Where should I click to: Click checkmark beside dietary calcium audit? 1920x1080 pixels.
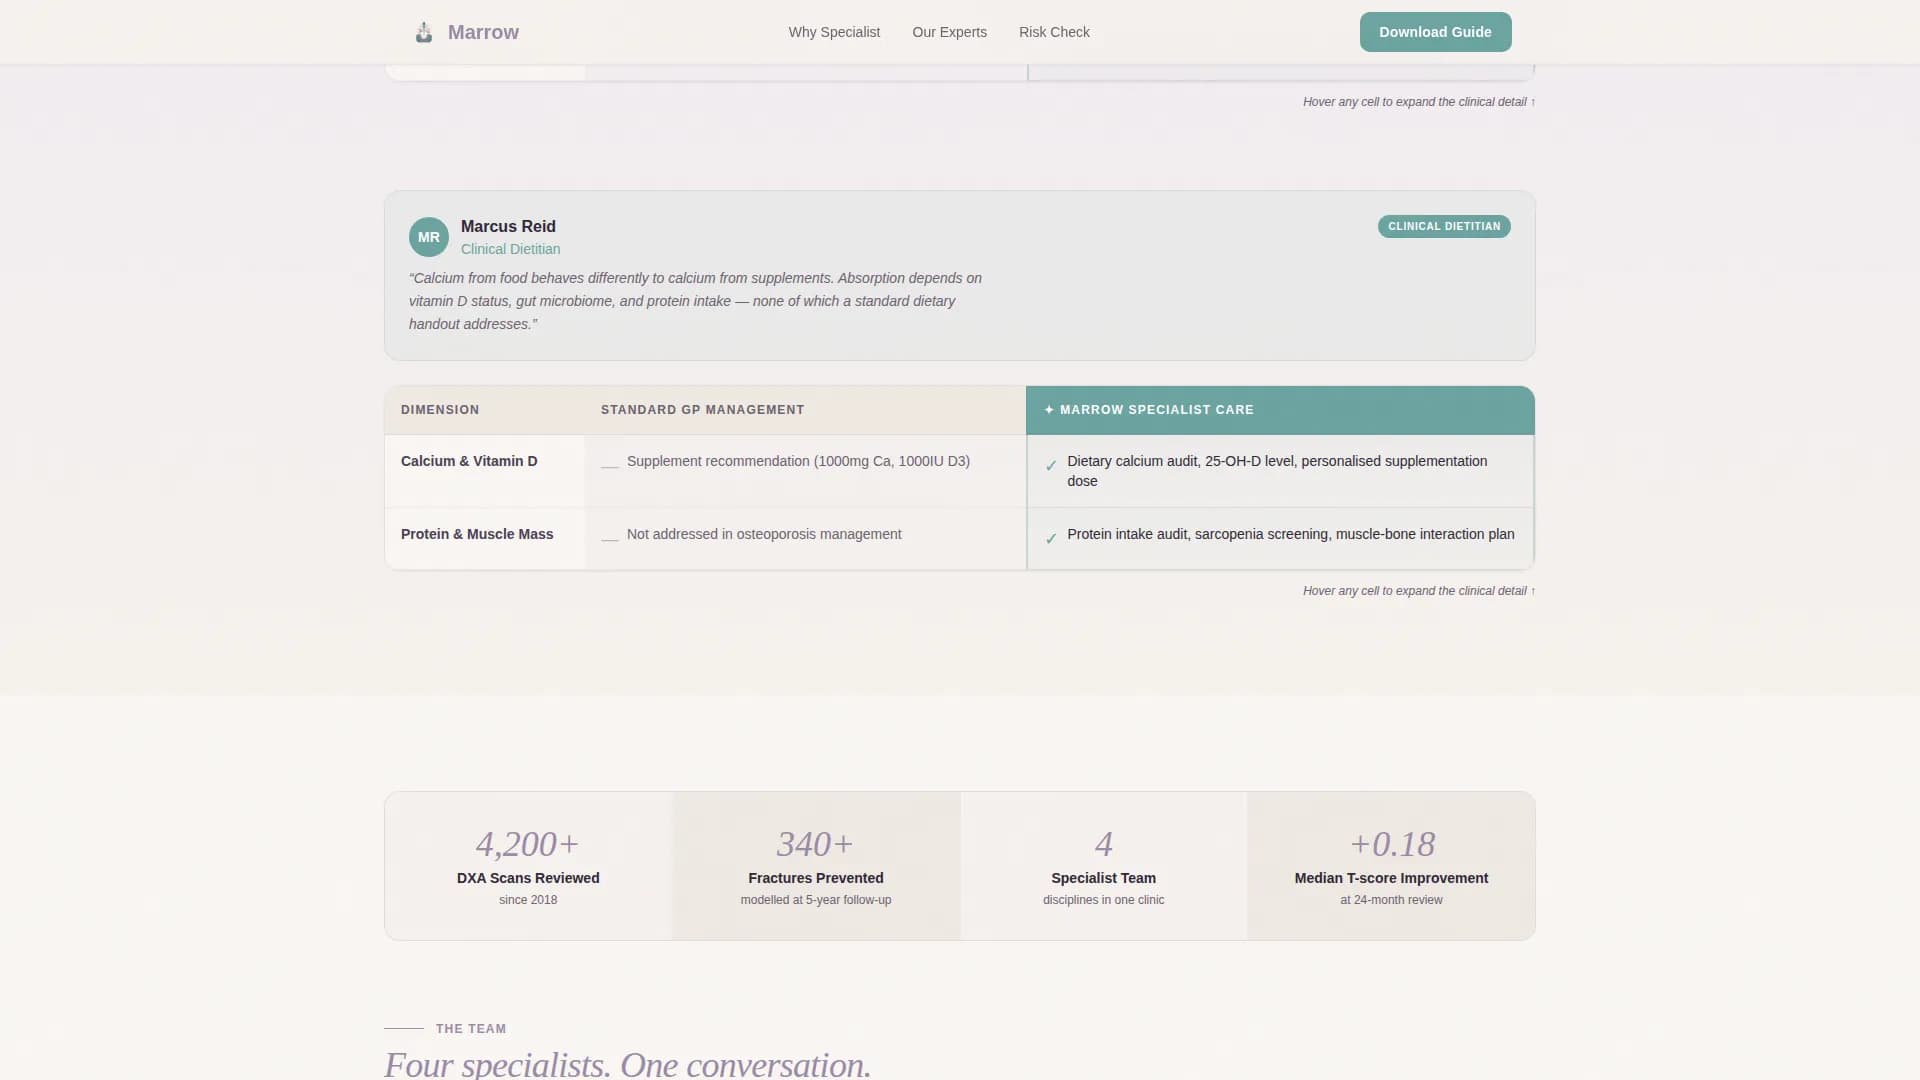point(1051,465)
